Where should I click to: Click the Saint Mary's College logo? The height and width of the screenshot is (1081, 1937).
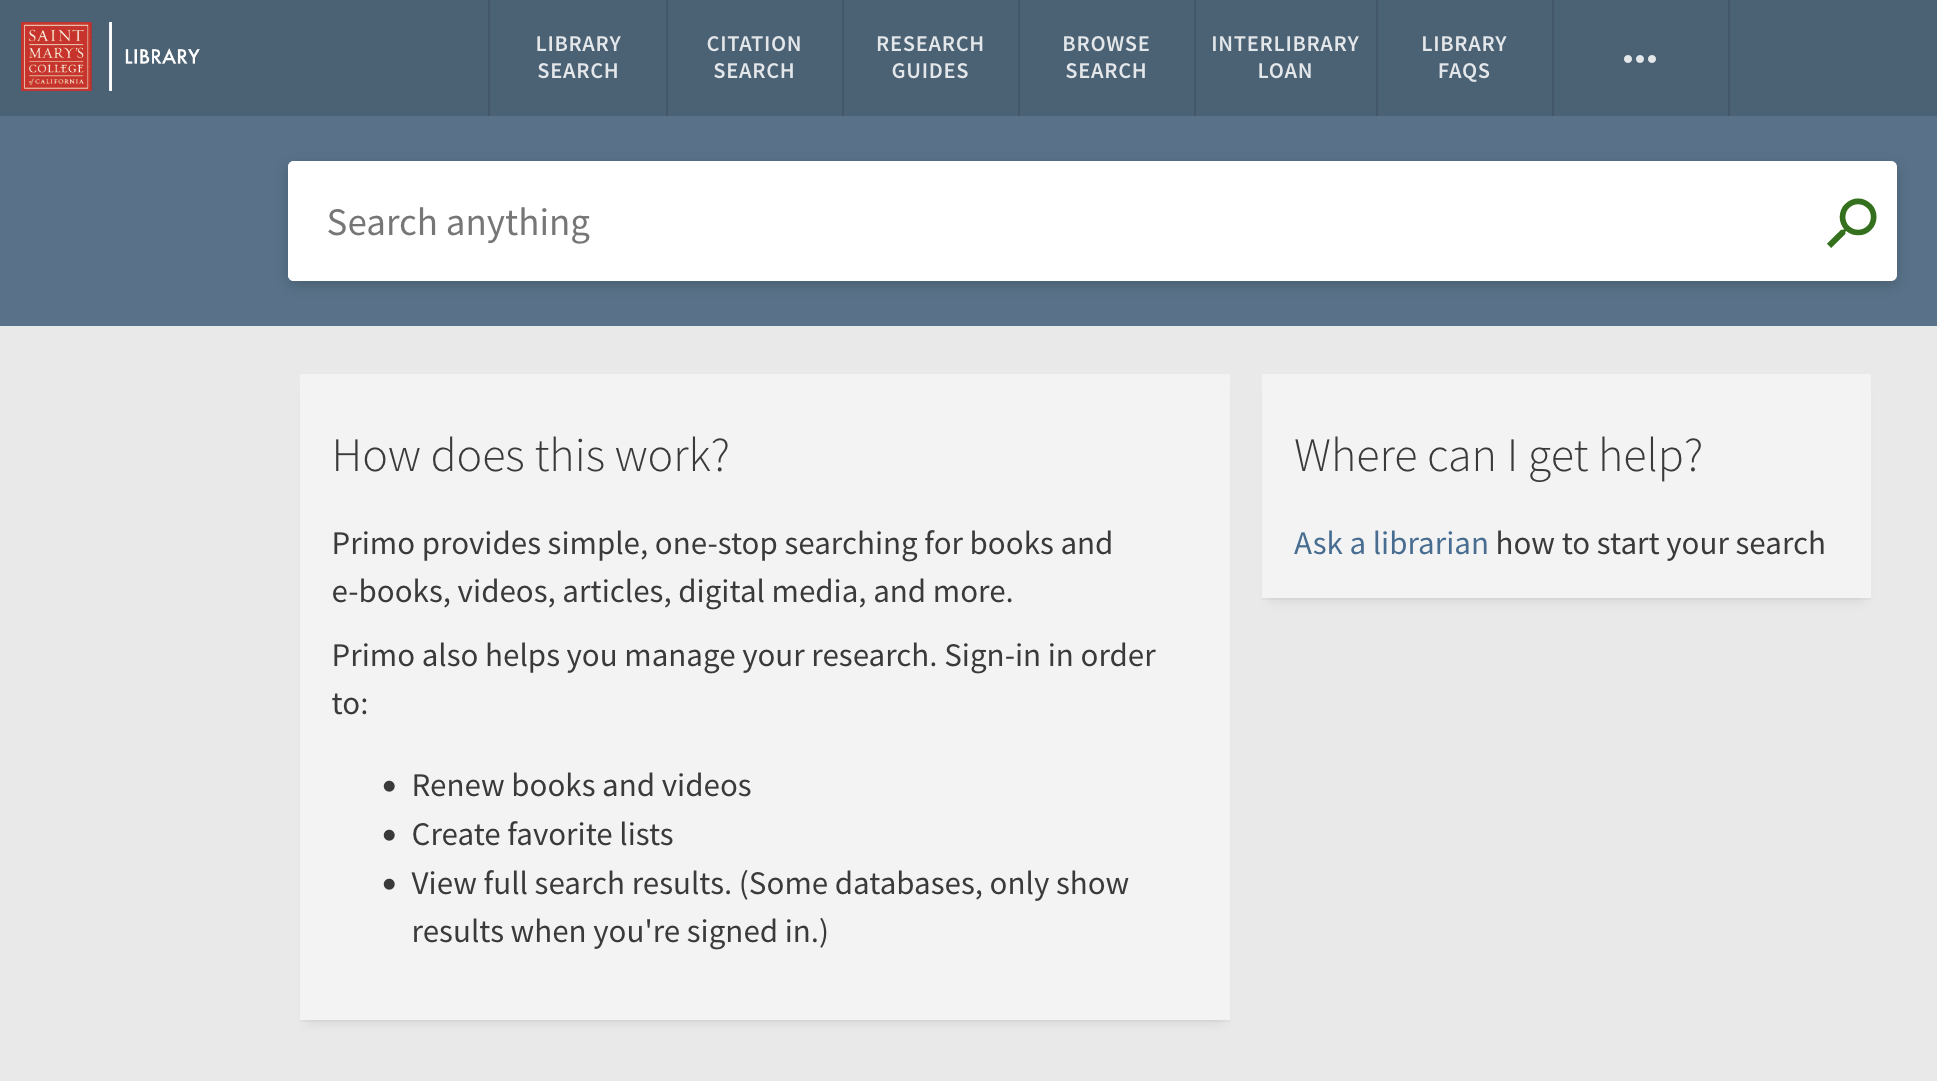click(x=57, y=57)
